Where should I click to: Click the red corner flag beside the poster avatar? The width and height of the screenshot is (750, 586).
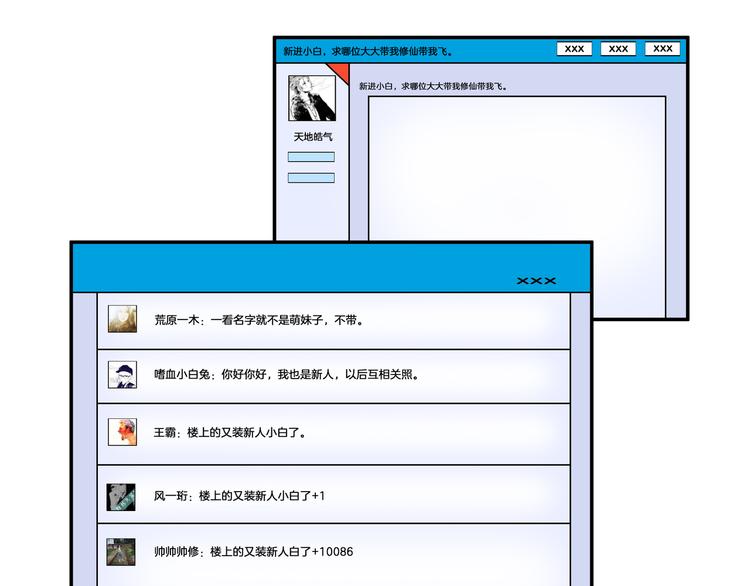tap(341, 71)
